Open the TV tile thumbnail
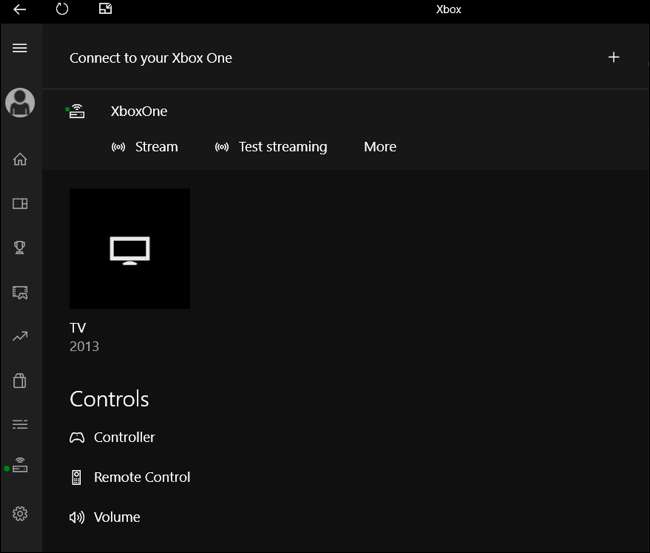650x553 pixels. (x=129, y=248)
